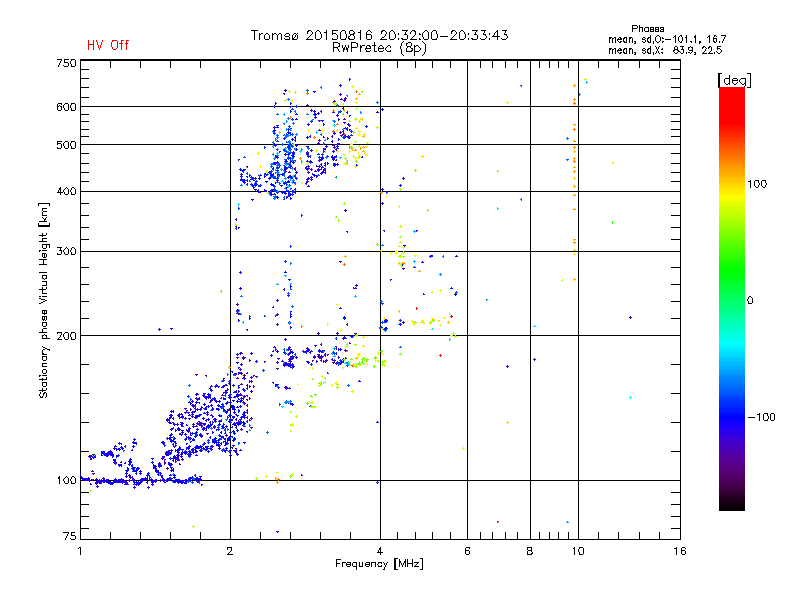Image resolution: width=800 pixels, height=600 pixels.
Task: Select the title 'Tromsø 20150816 20:32:00-20:33:43'
Action: [380, 35]
